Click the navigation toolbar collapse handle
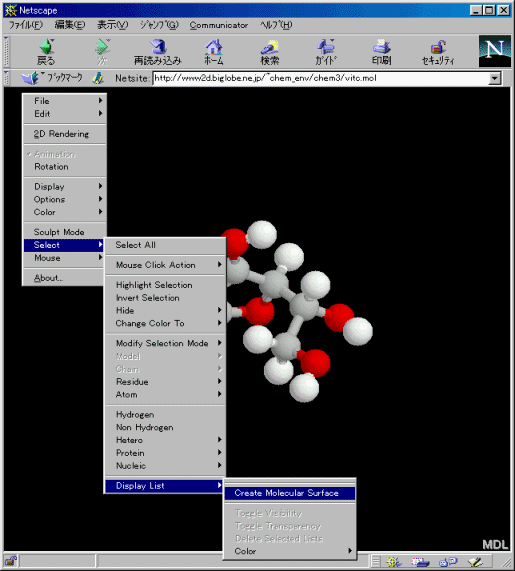The image size is (515, 571). click(6, 51)
